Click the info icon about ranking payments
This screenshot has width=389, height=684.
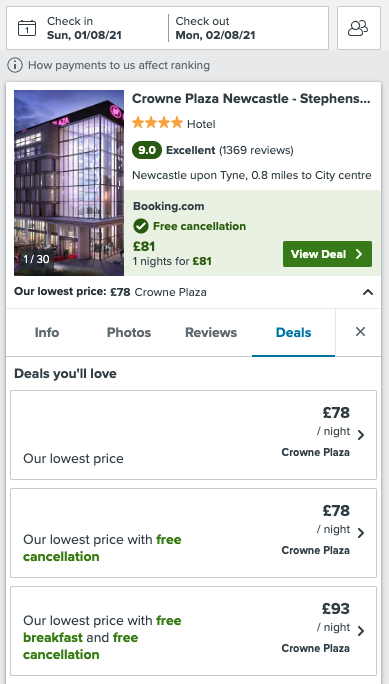pyautogui.click(x=15, y=65)
